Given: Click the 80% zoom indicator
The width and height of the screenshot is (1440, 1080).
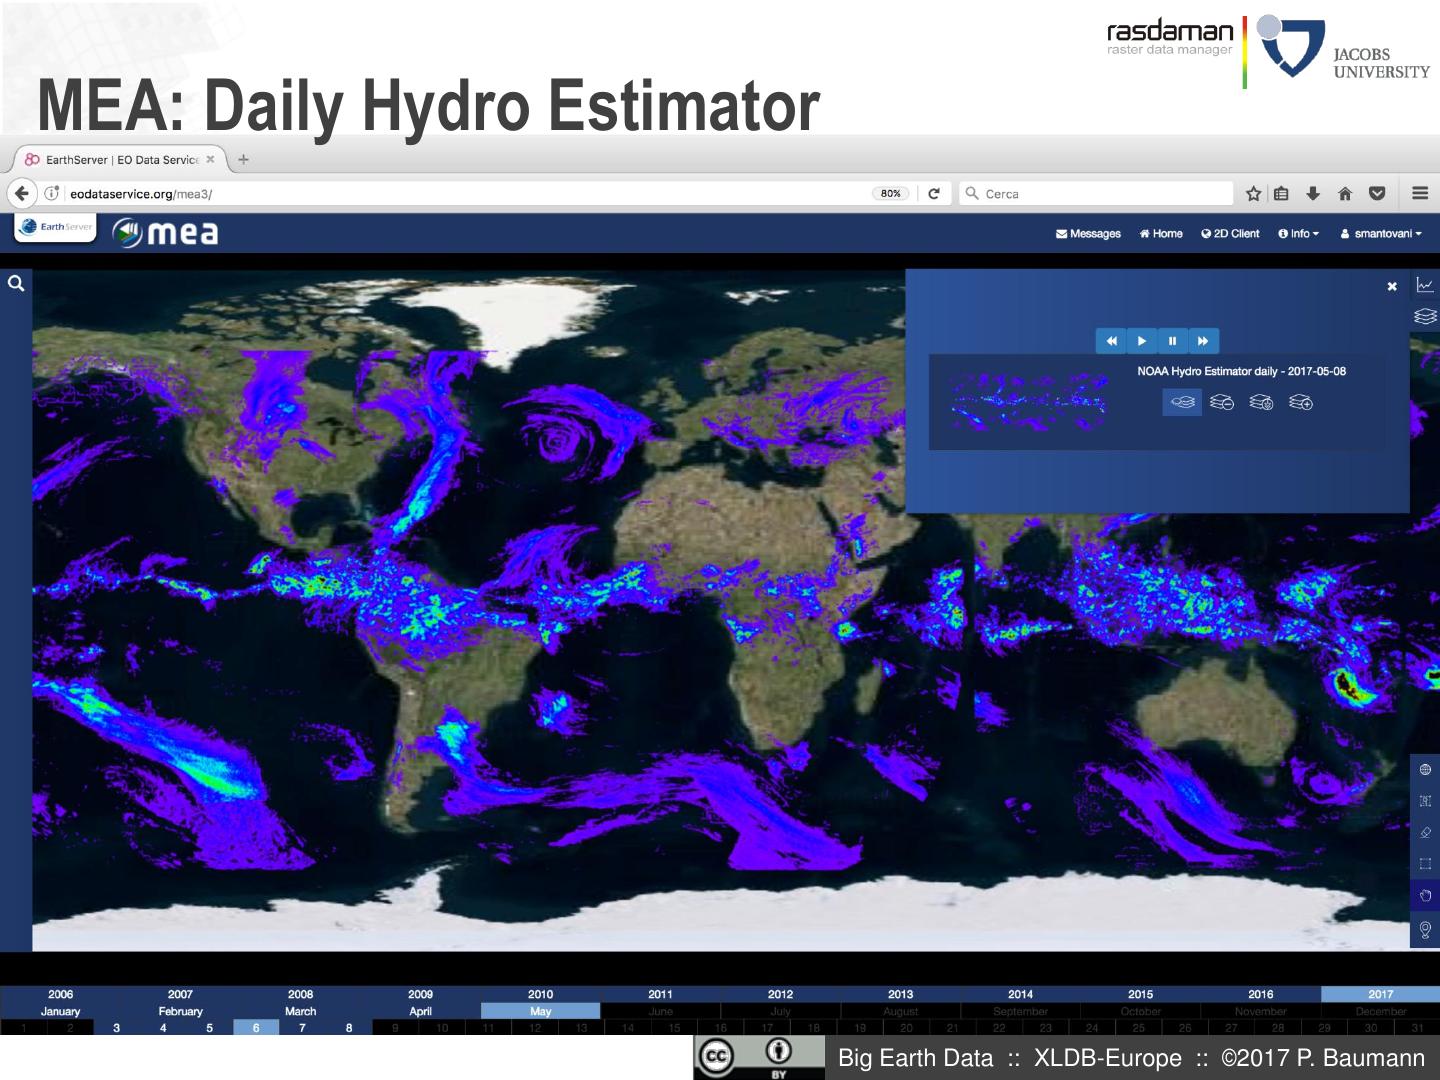Looking at the screenshot, I should [891, 194].
